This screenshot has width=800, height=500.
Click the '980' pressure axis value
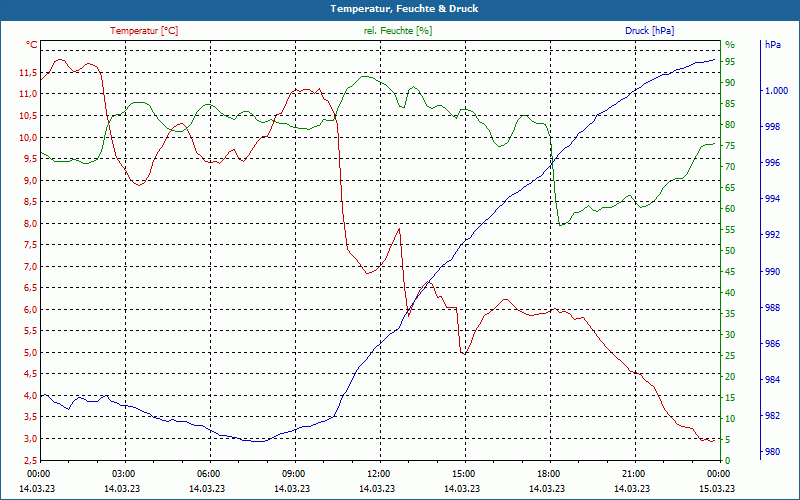pos(772,452)
